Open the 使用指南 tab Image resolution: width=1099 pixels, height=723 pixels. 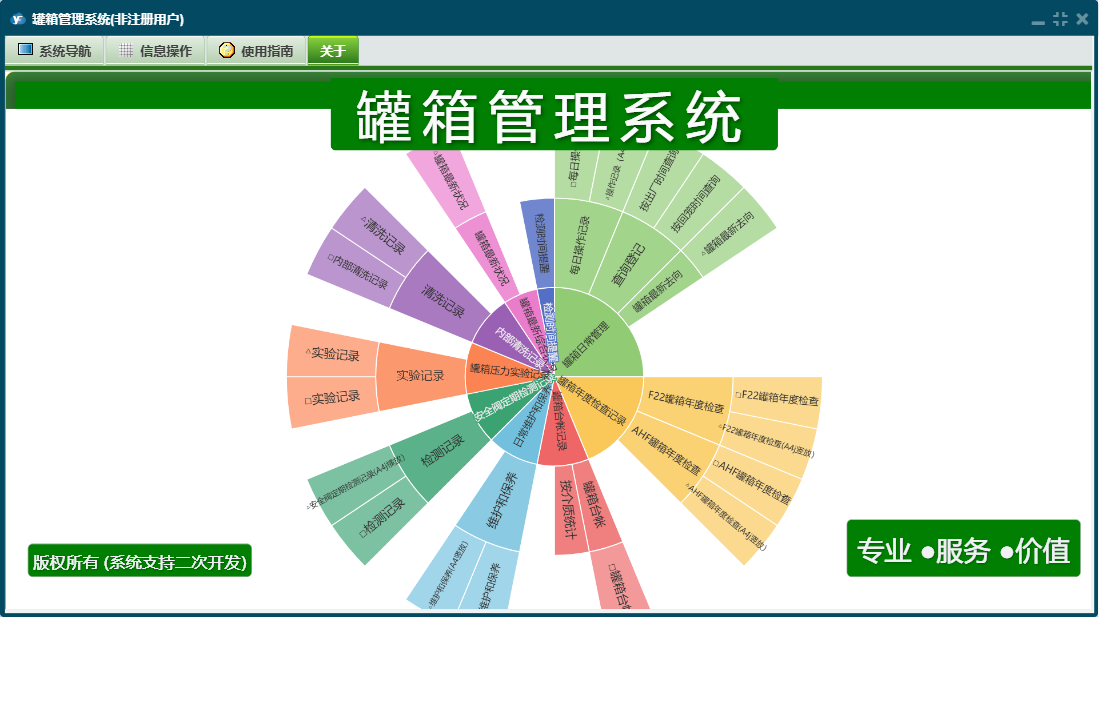[x=257, y=50]
